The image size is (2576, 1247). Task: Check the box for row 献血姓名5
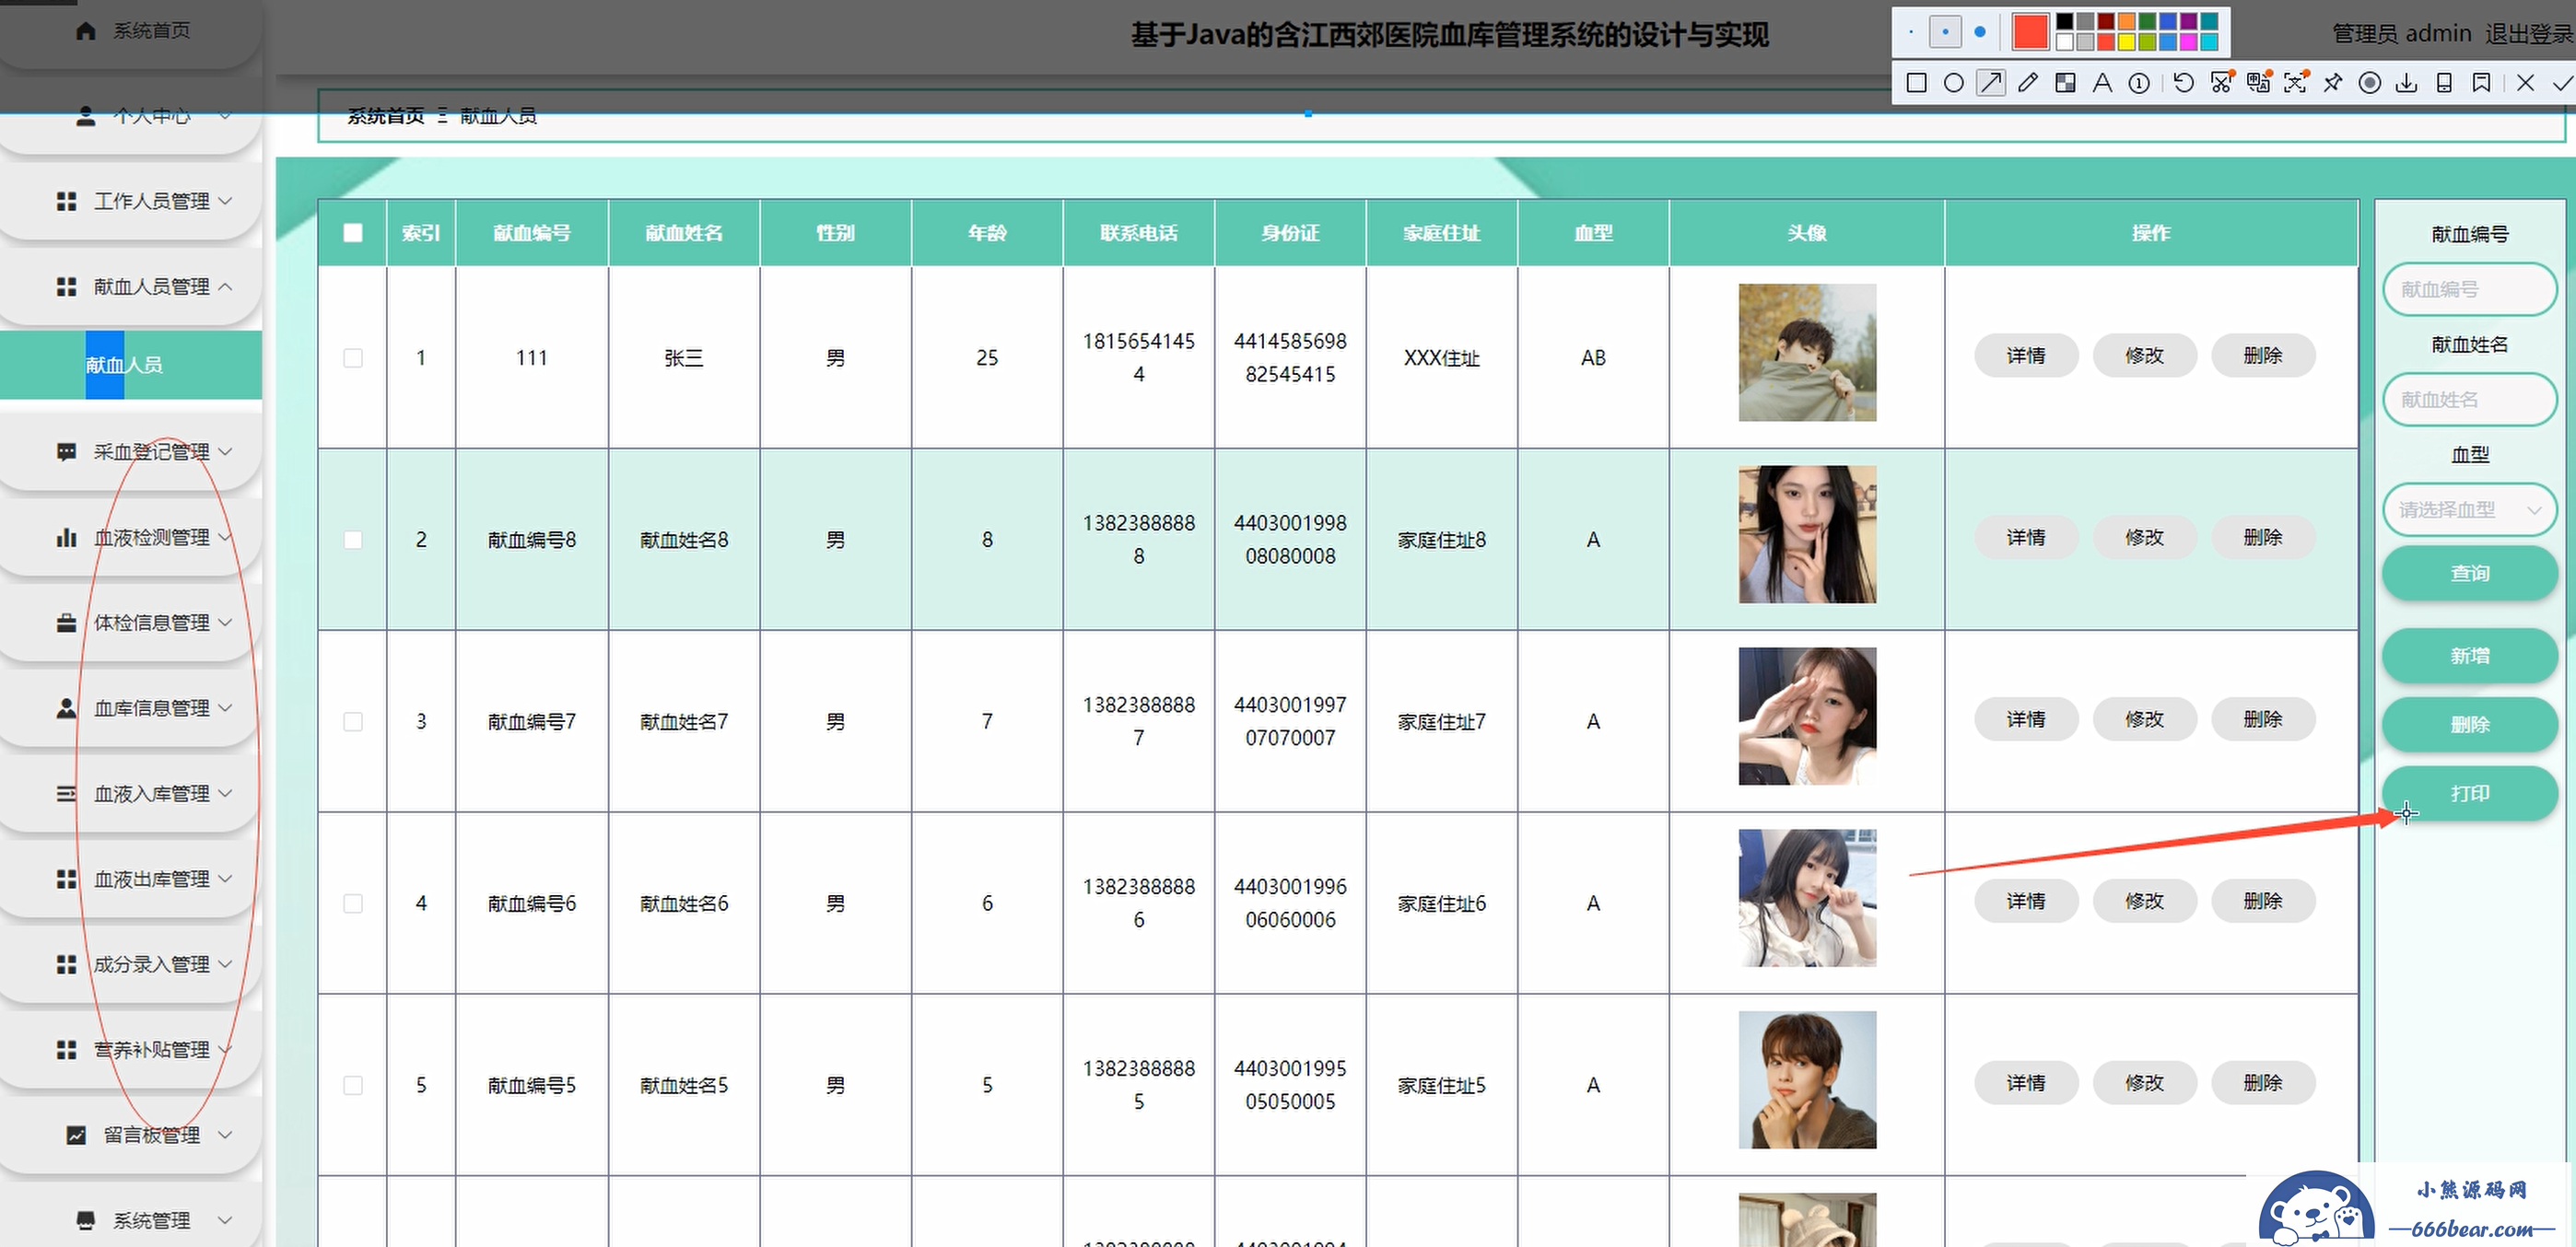353,1085
